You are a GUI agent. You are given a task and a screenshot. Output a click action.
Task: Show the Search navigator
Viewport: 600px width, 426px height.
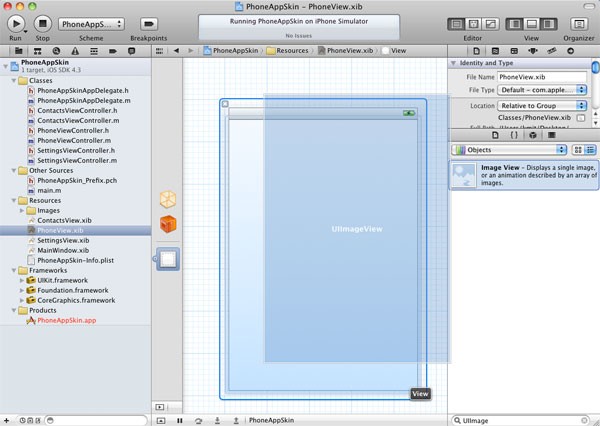pos(56,51)
